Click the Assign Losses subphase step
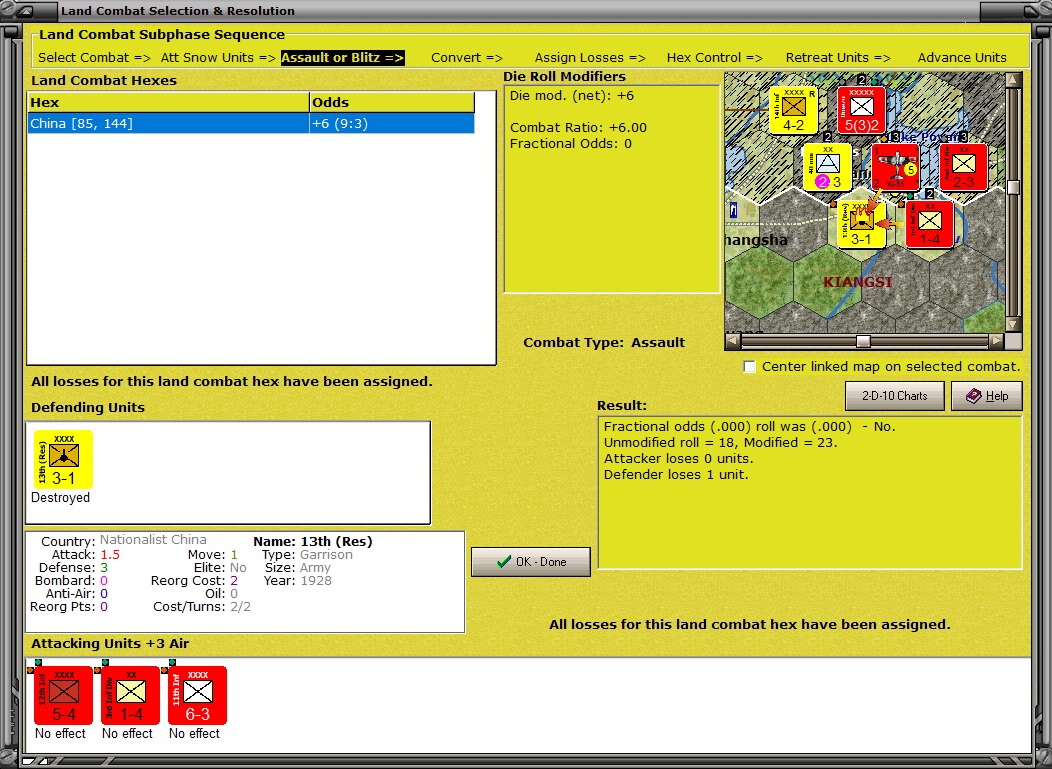This screenshot has width=1052, height=769. point(590,58)
